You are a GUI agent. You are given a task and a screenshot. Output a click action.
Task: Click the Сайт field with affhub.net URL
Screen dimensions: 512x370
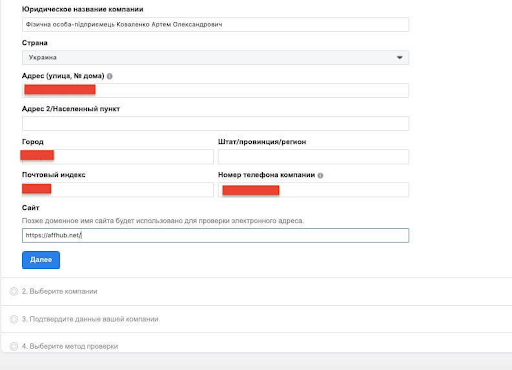(215, 235)
